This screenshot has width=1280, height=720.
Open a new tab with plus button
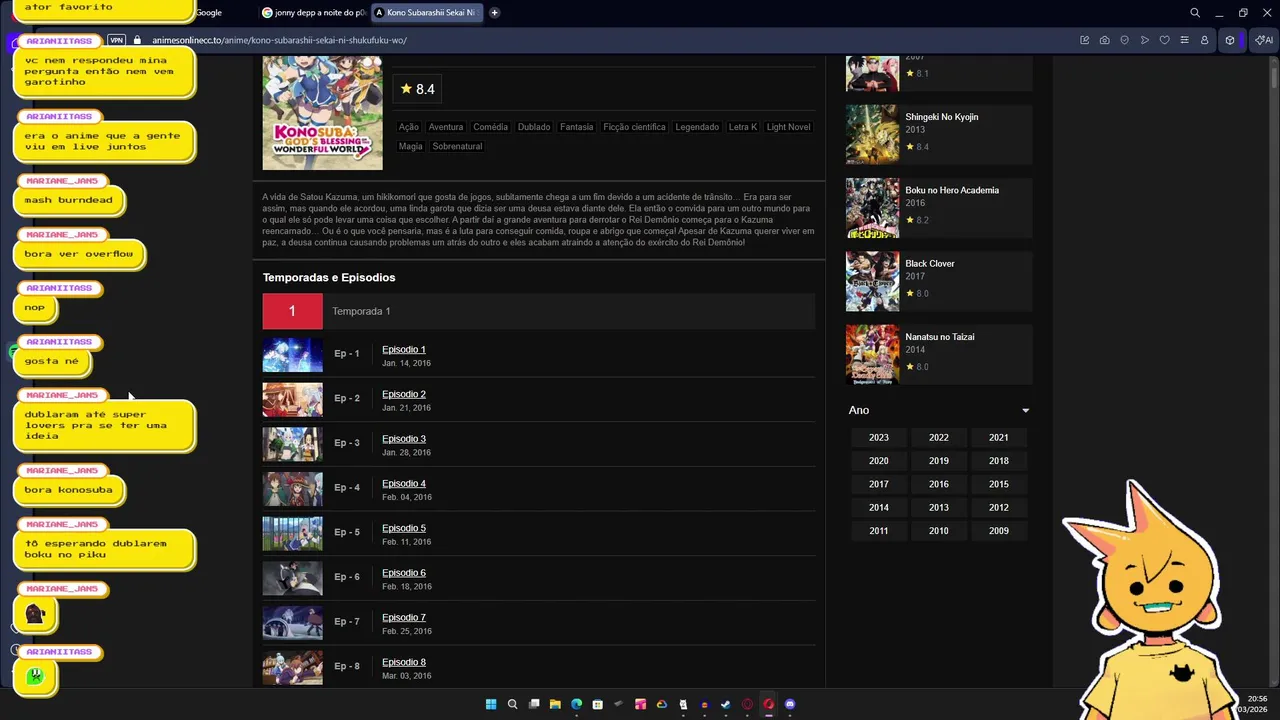[494, 13]
